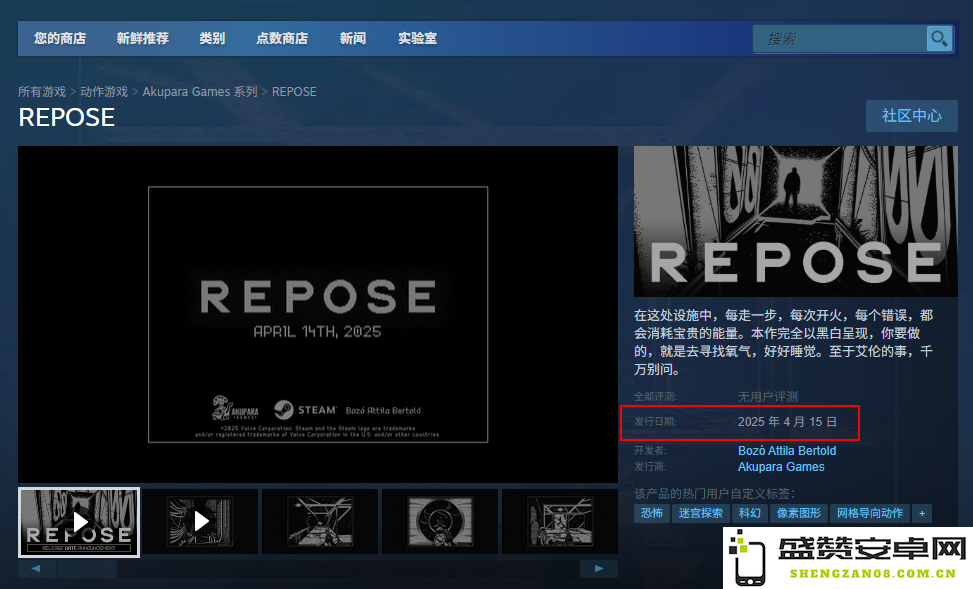Open 您的商店 menu

coord(60,38)
